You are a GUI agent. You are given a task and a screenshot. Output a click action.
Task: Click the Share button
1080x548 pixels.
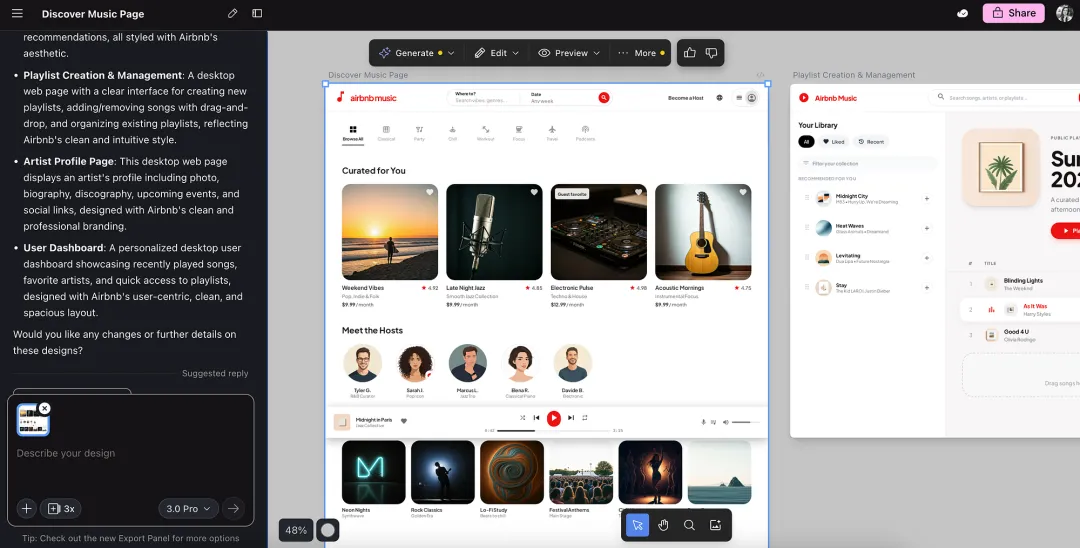(1013, 13)
